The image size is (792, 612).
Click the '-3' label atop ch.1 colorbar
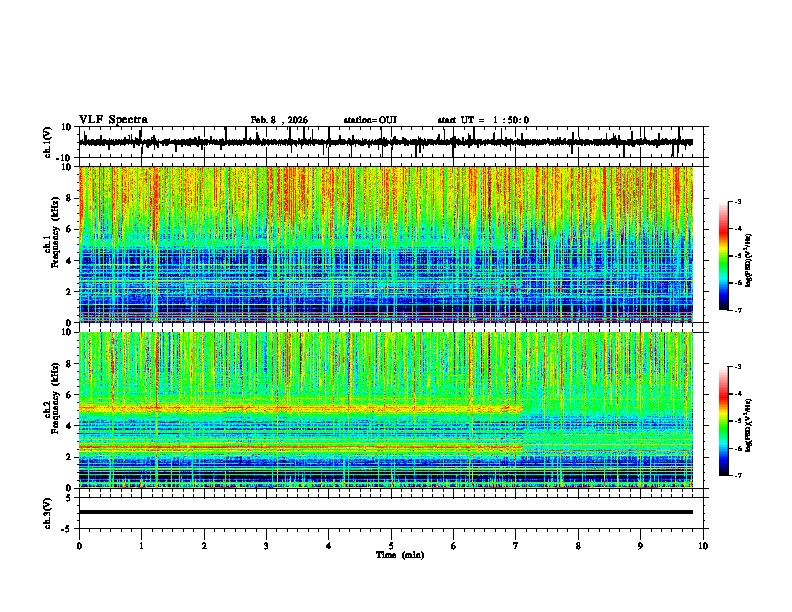click(737, 201)
